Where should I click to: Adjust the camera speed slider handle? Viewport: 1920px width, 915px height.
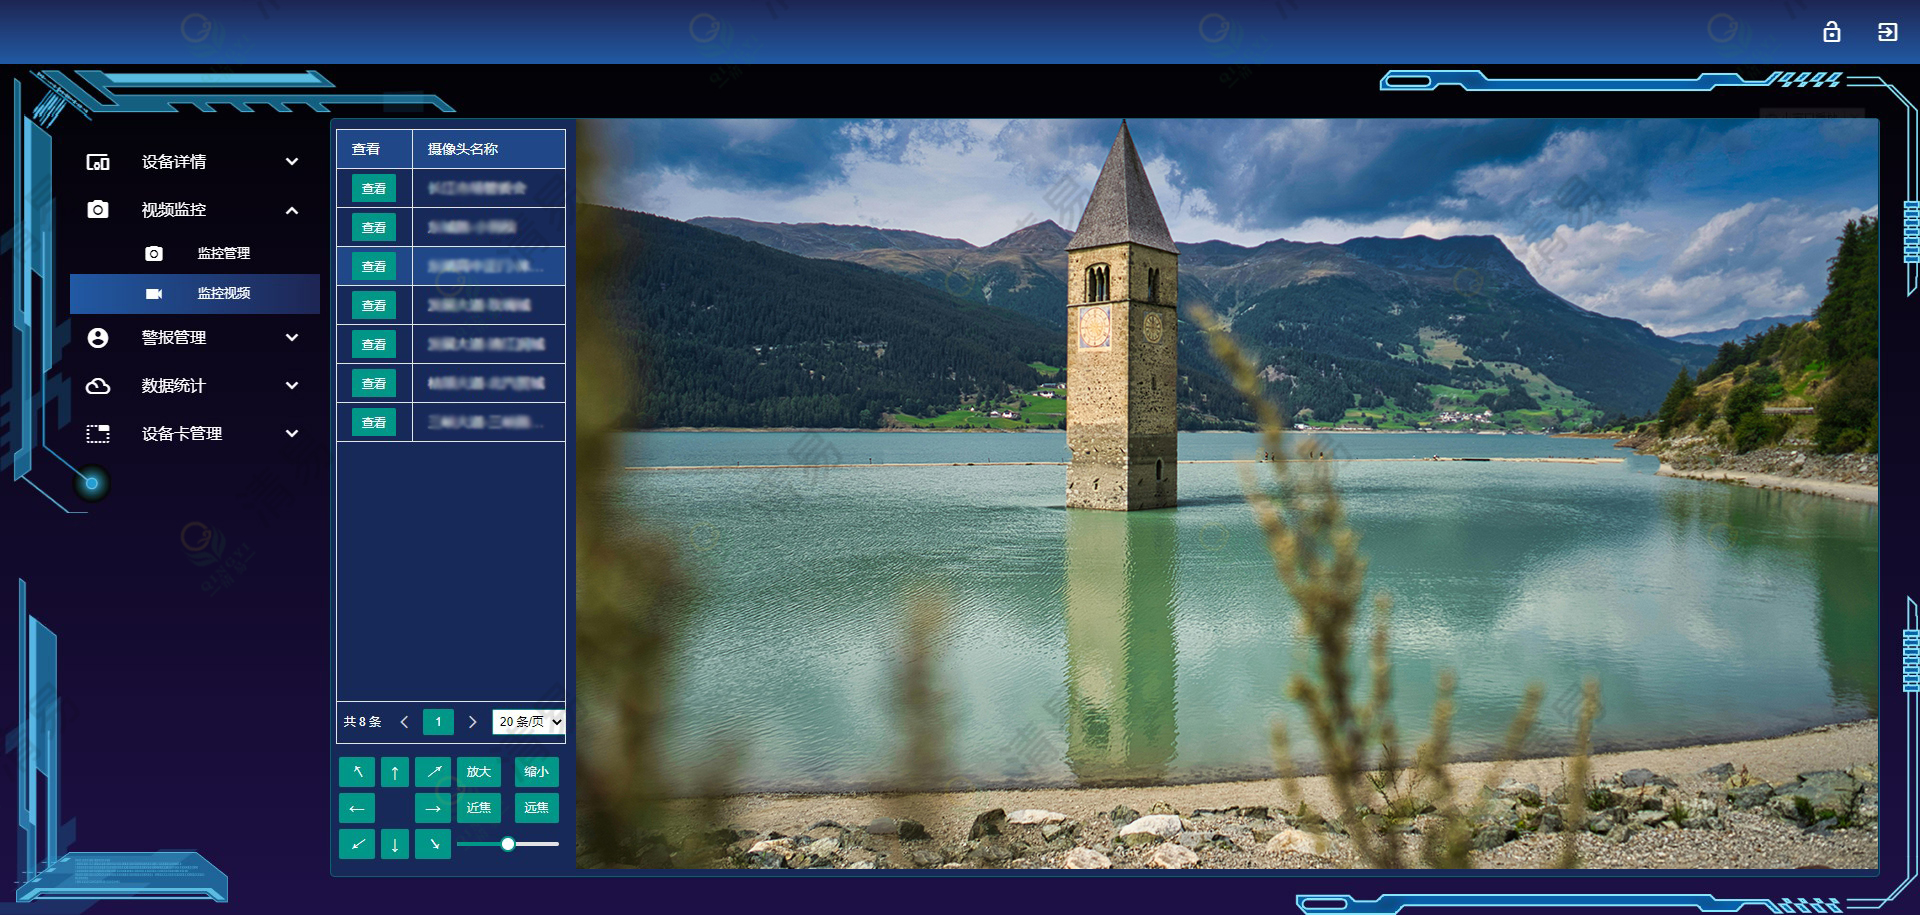pos(508,844)
